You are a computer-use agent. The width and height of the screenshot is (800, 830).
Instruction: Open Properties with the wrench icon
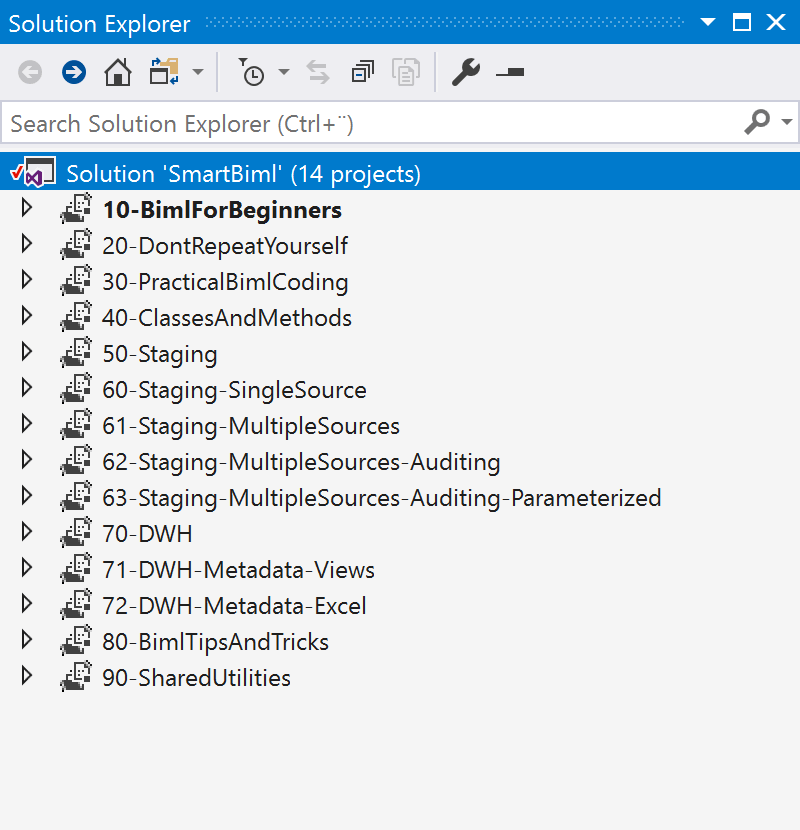[465, 72]
